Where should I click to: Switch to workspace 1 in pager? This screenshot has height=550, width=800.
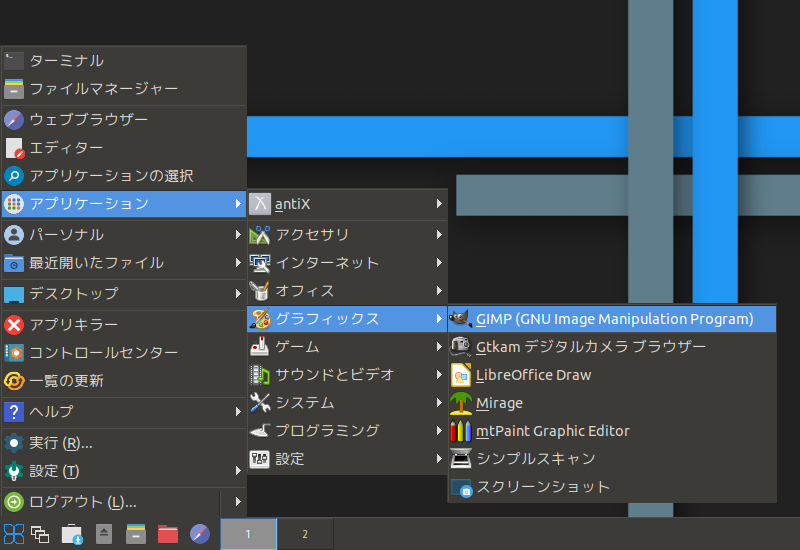coord(248,534)
